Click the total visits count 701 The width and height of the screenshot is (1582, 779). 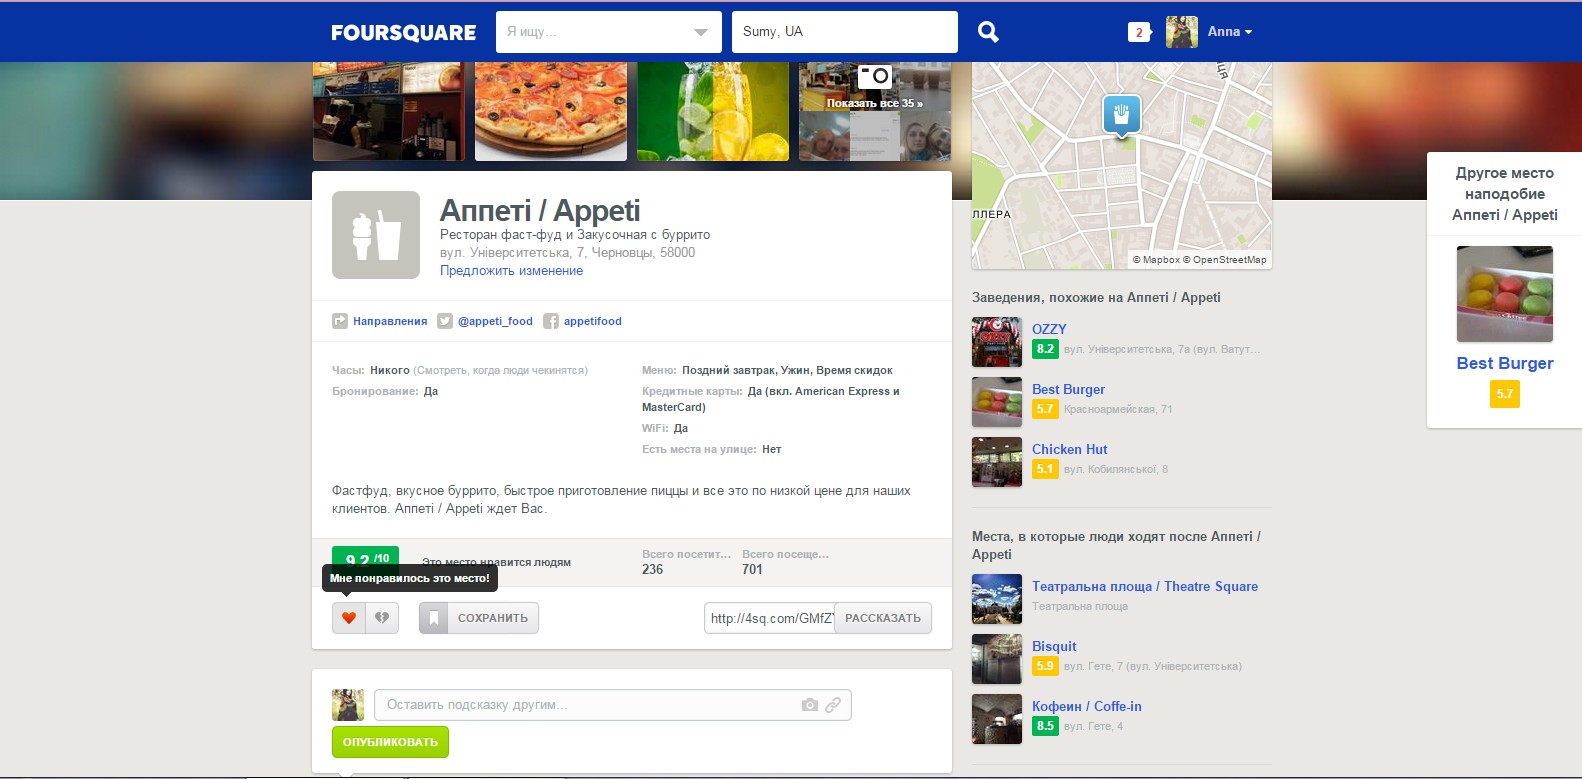click(752, 569)
